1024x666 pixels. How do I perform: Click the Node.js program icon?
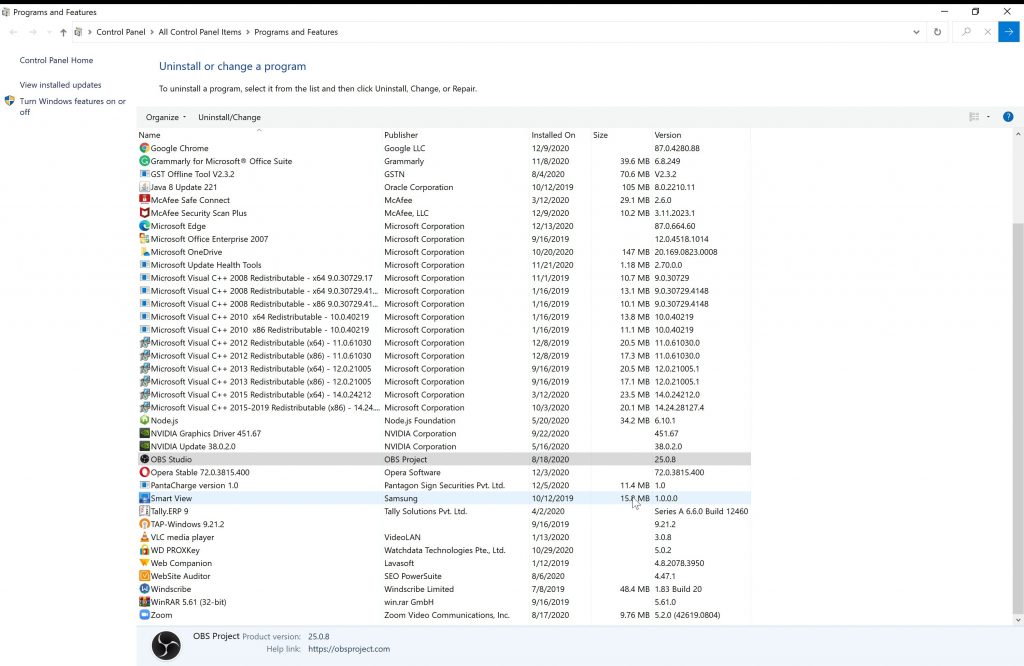[144, 420]
